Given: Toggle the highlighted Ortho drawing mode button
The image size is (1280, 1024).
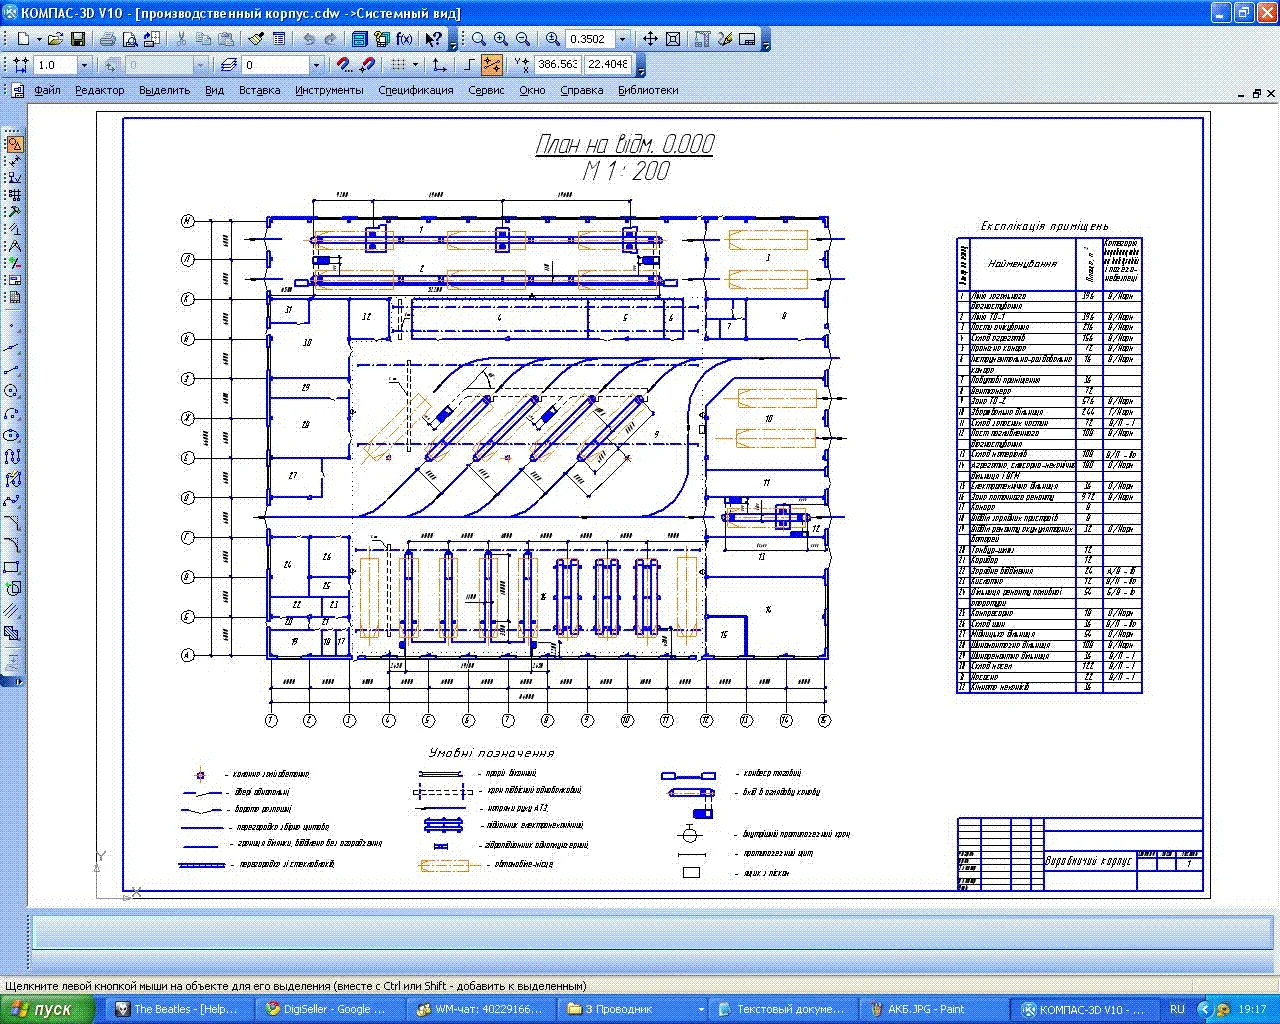Looking at the screenshot, I should click(x=491, y=65).
